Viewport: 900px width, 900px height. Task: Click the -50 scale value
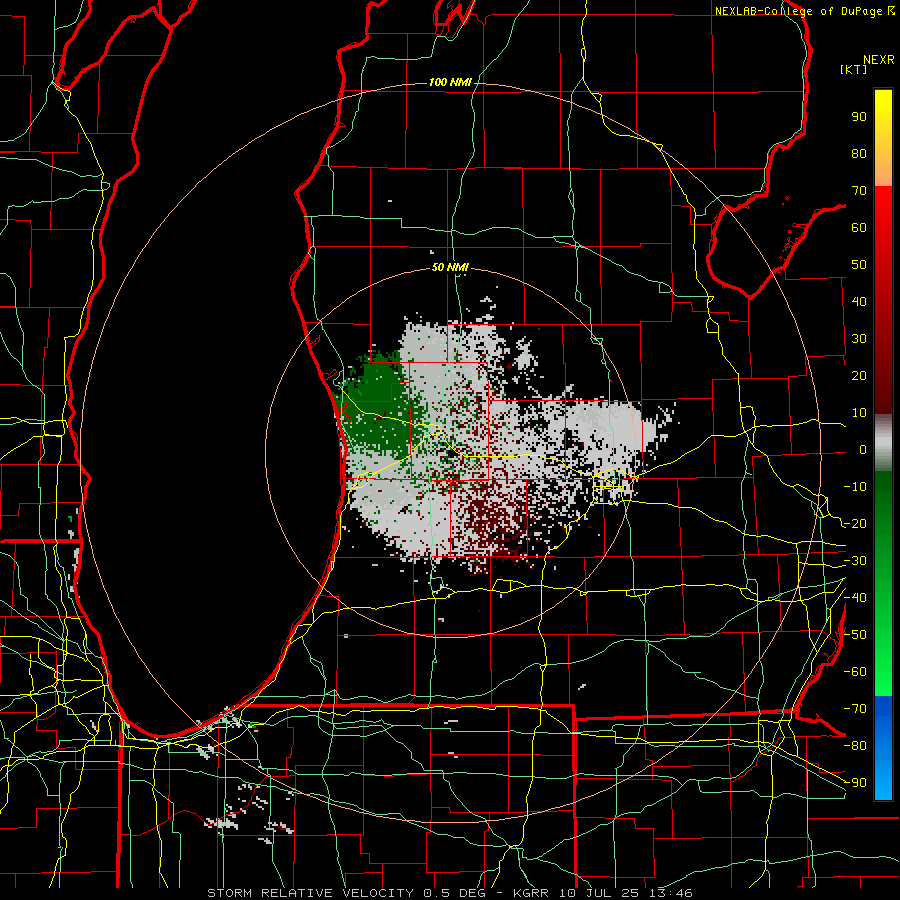click(855, 635)
